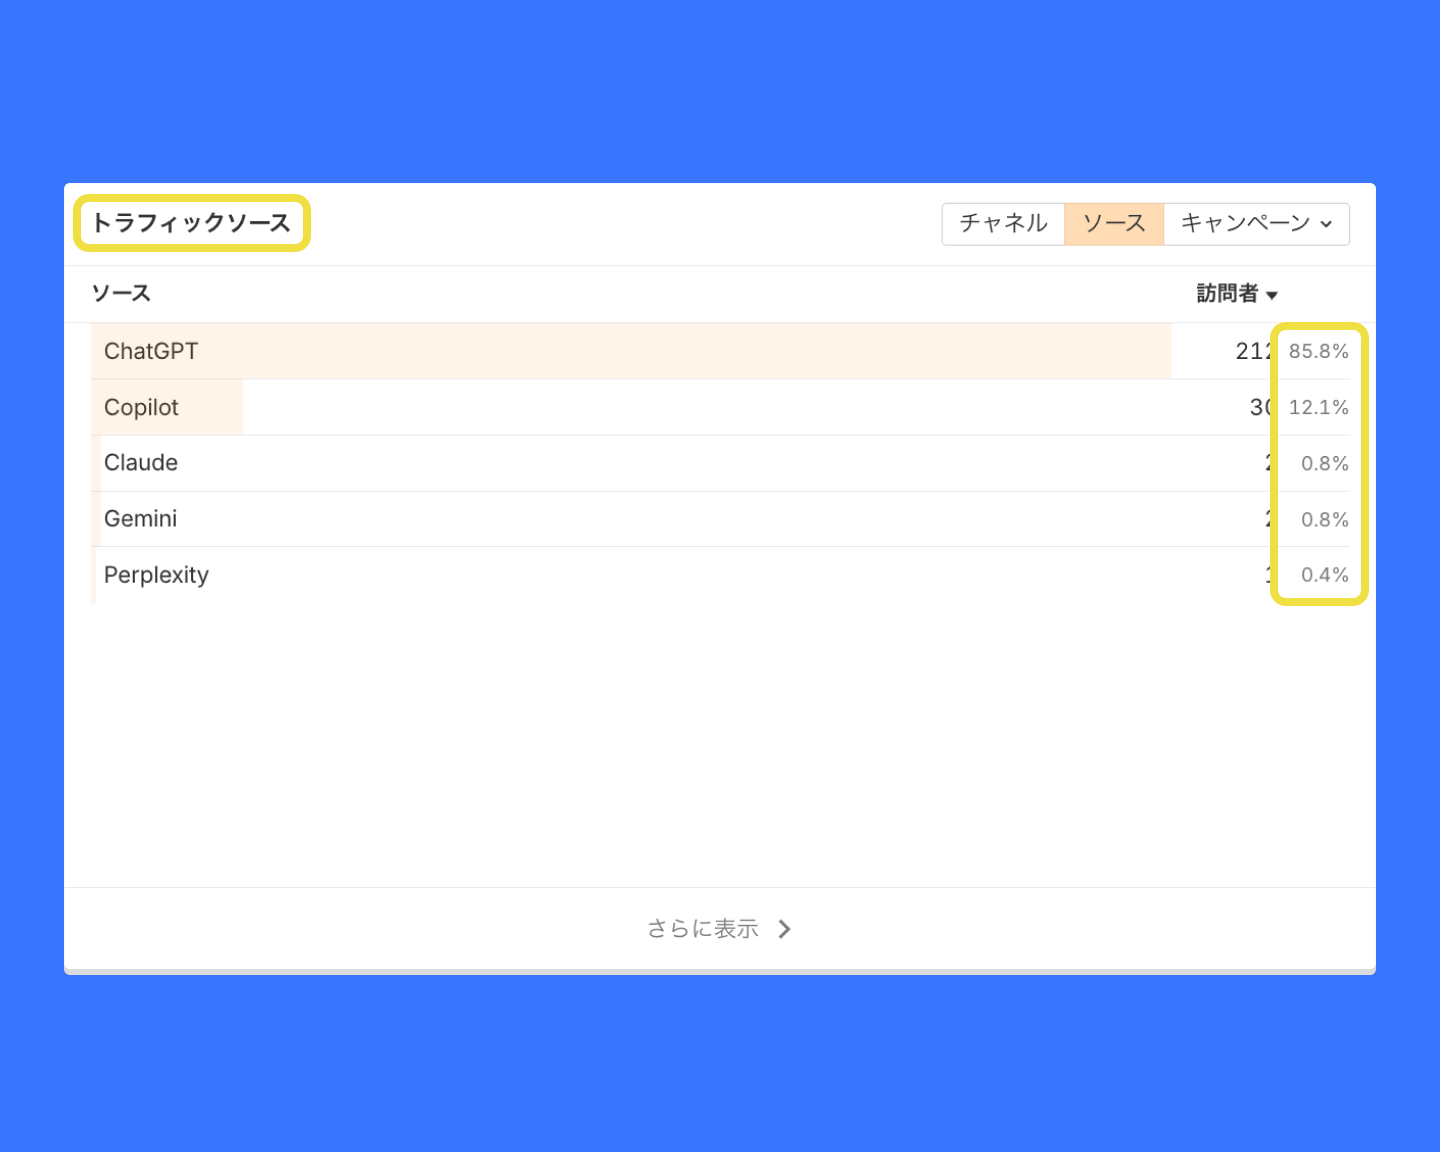Click ChatGPT's 85.8% percentage value
The image size is (1440, 1152).
(x=1318, y=351)
